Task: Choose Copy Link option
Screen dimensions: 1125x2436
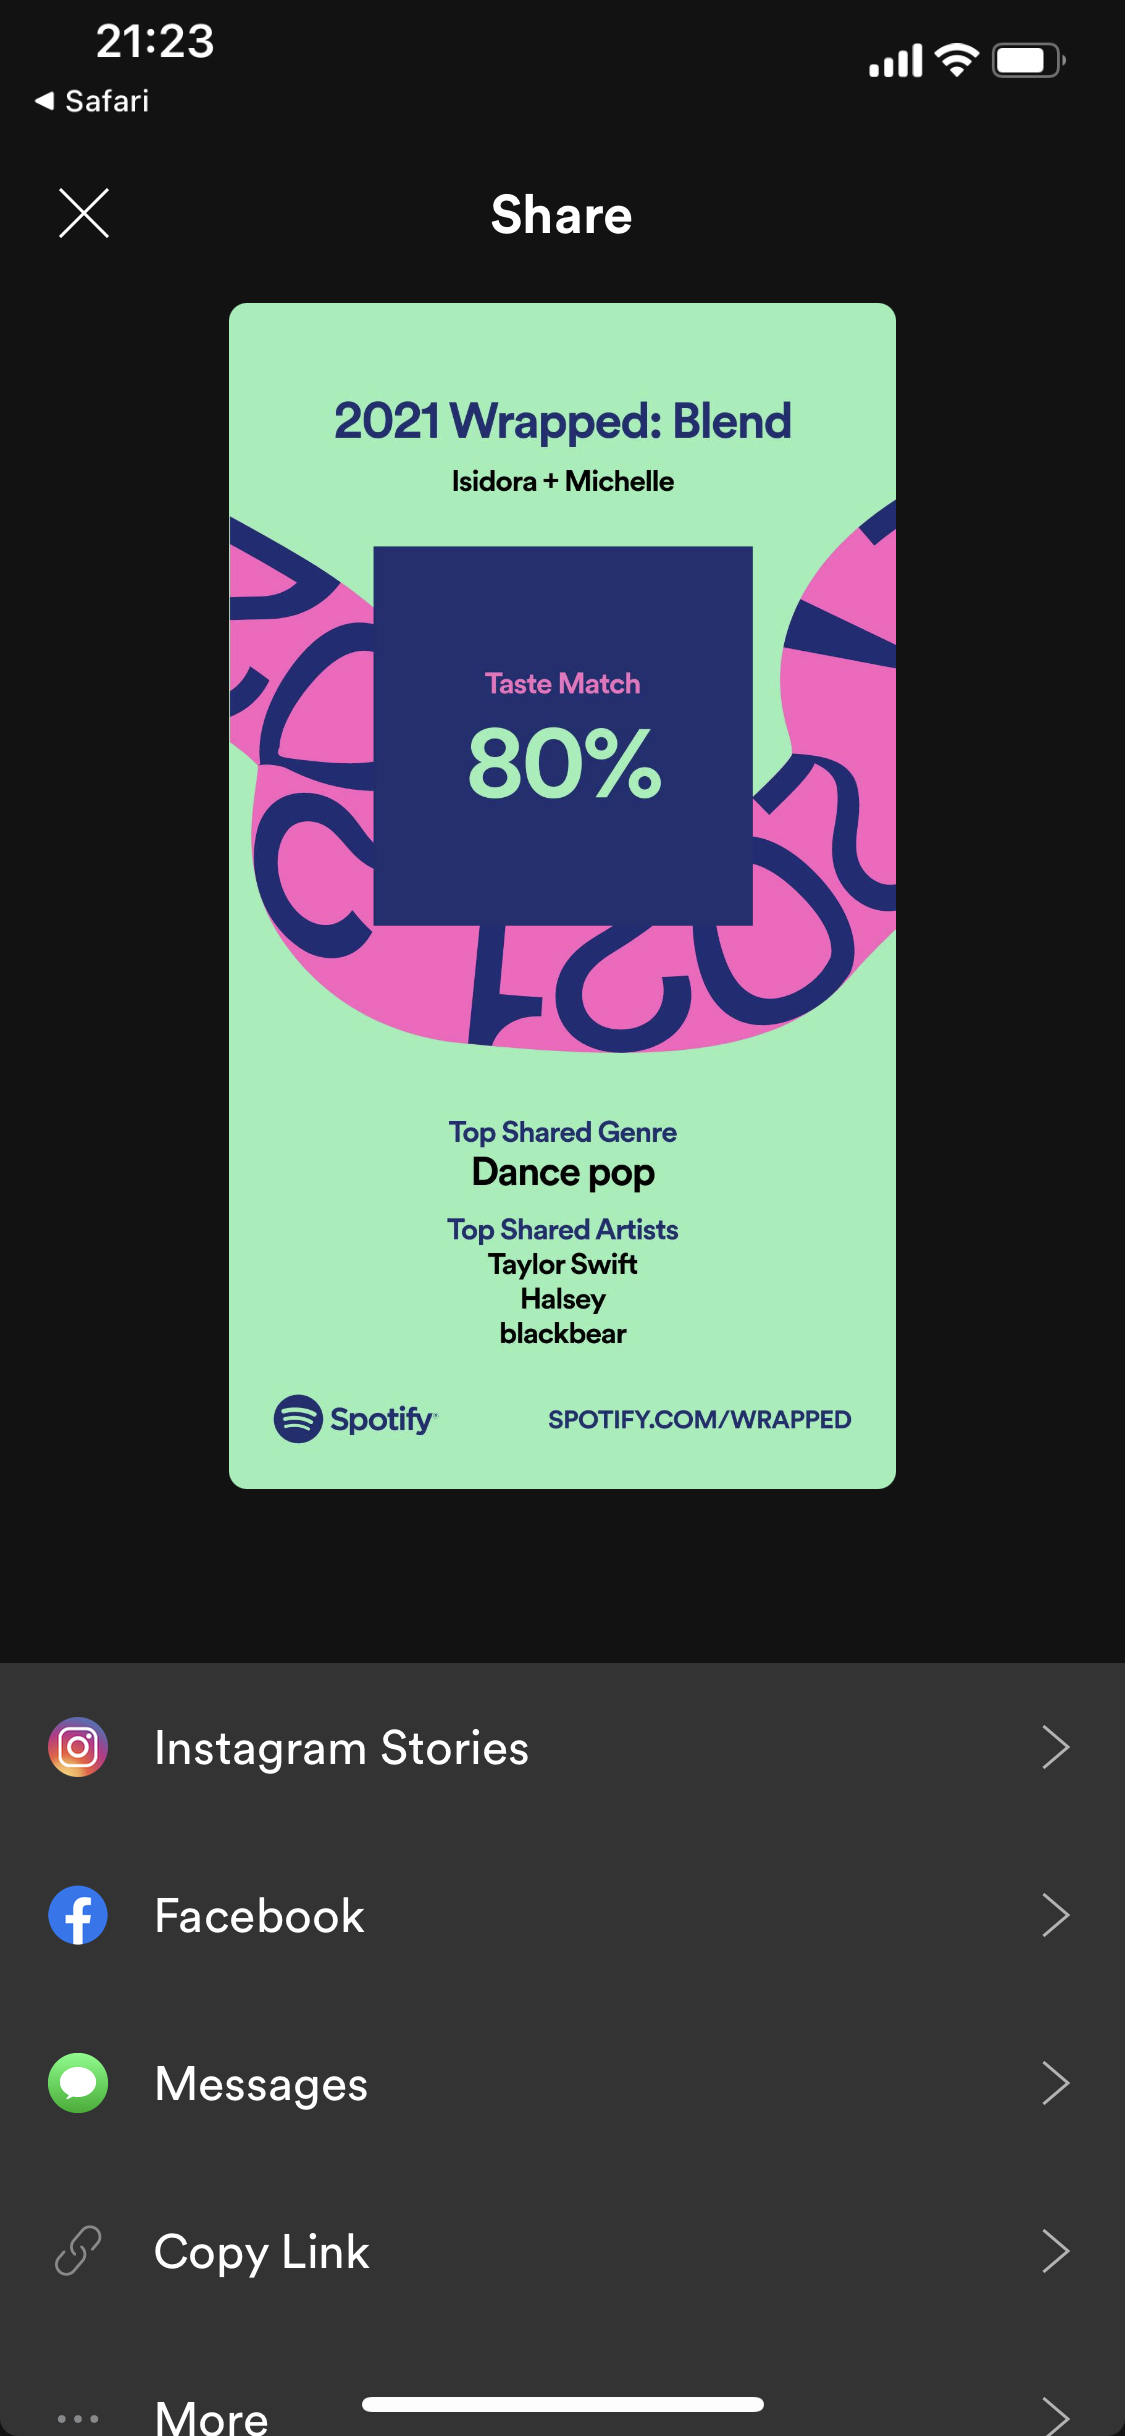Action: coord(562,2251)
